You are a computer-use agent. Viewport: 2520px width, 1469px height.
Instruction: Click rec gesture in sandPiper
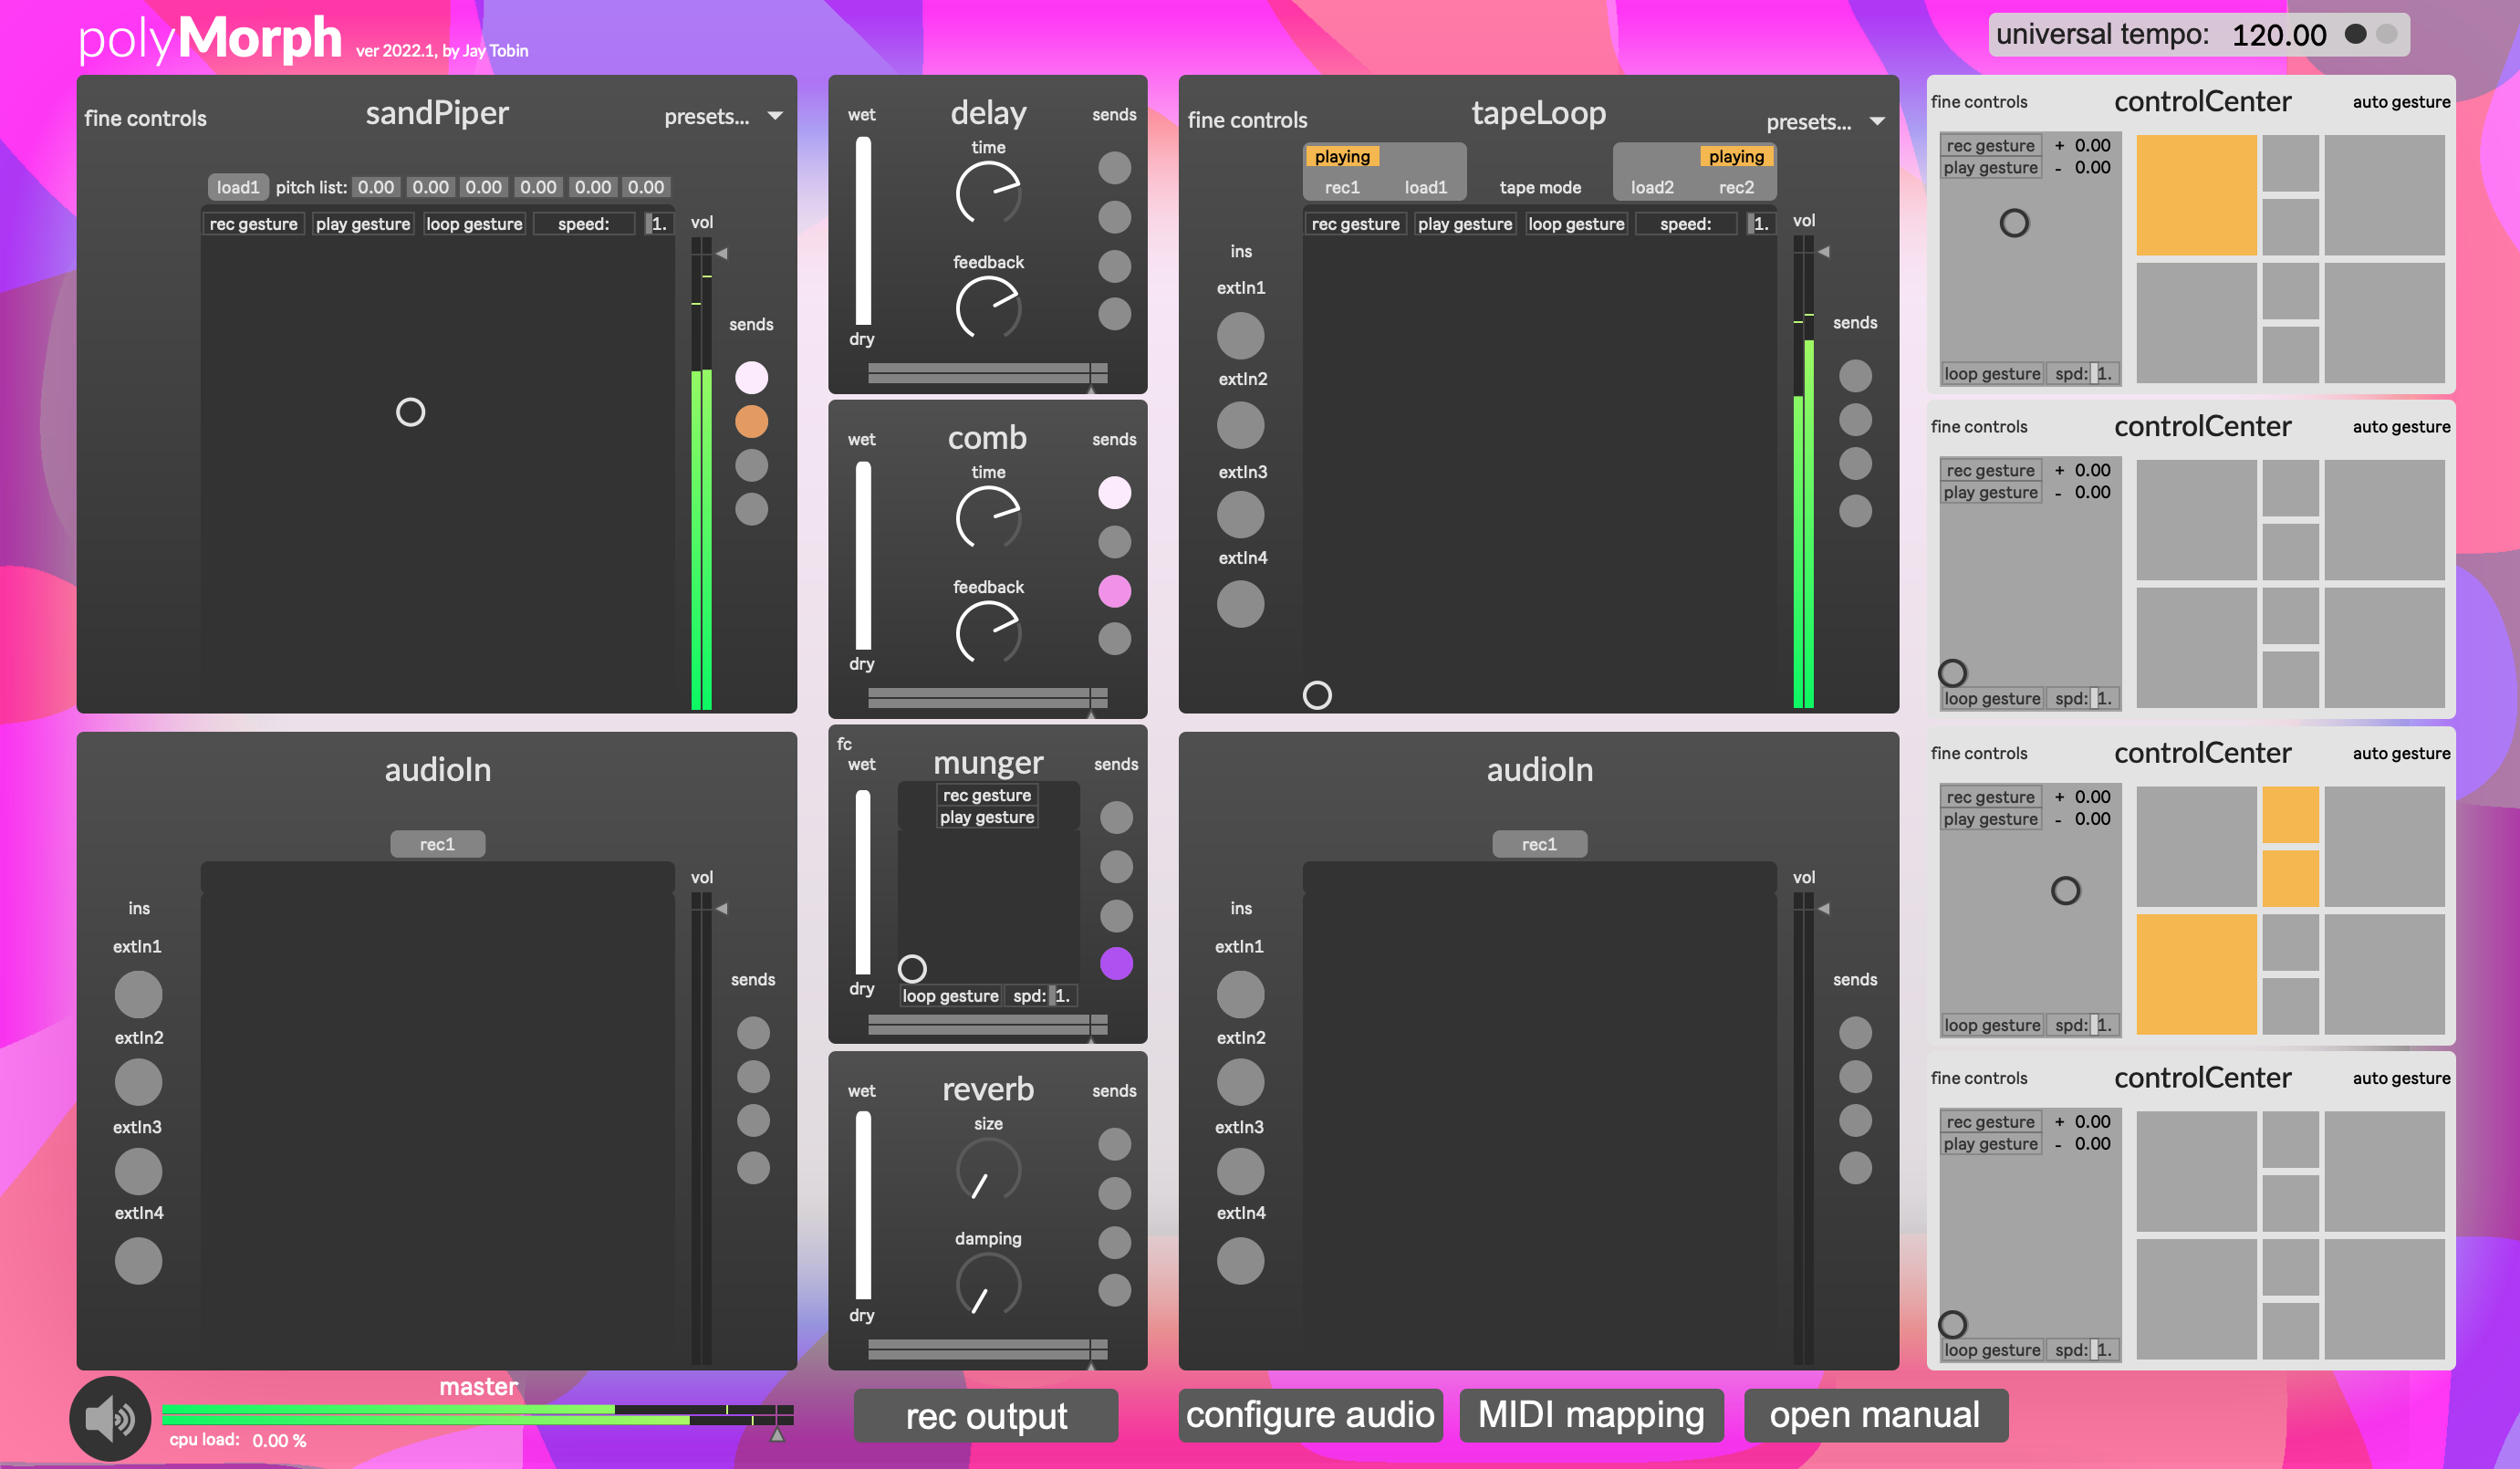[x=253, y=224]
